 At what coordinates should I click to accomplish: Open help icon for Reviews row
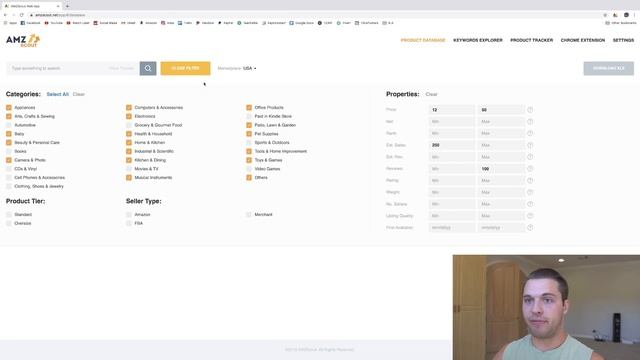click(x=530, y=169)
